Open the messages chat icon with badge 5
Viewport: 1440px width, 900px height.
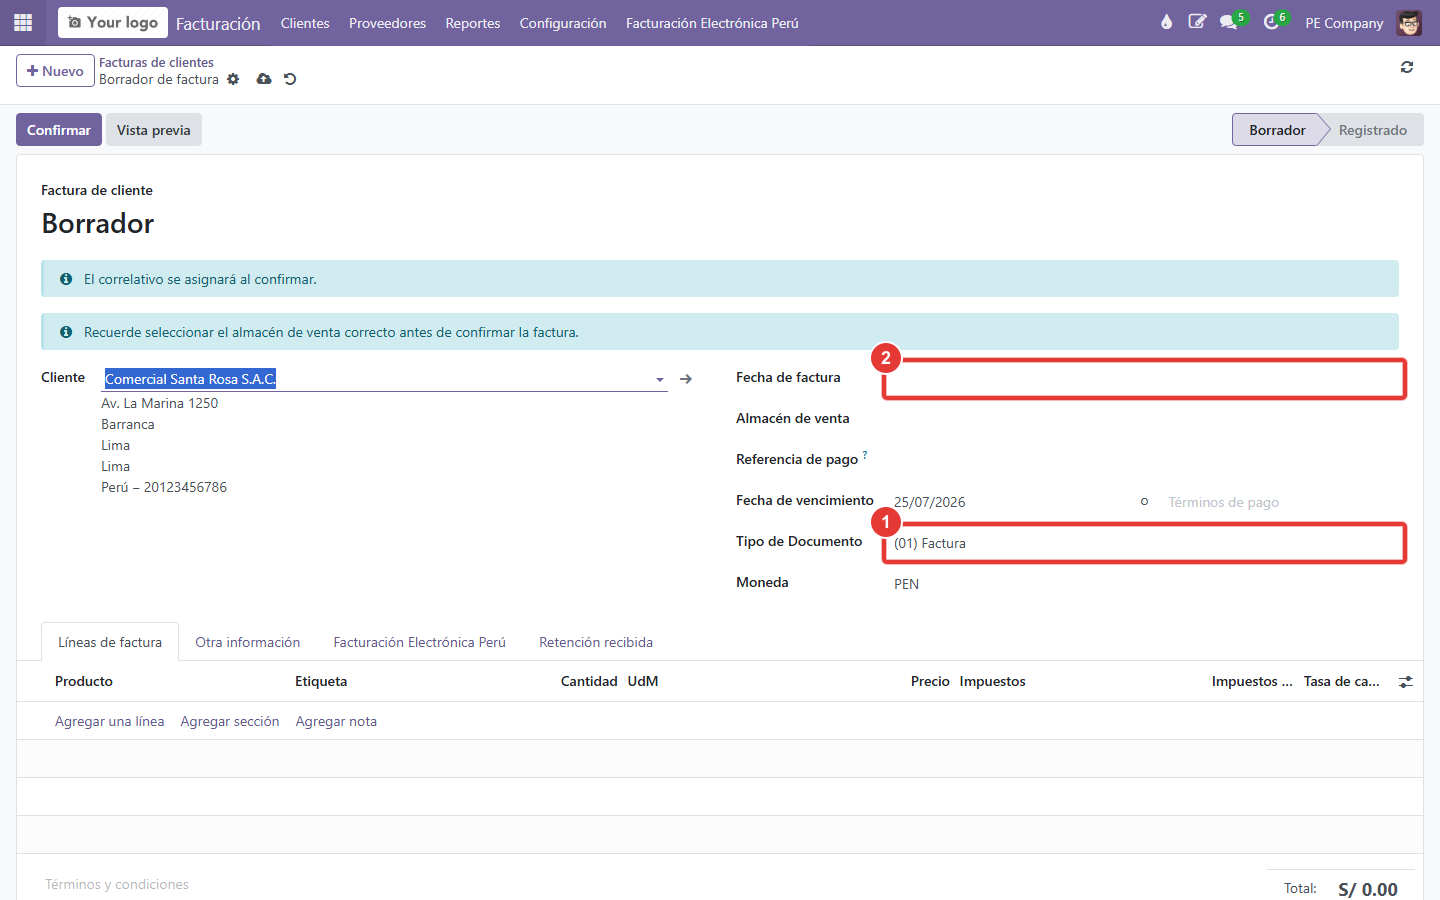(x=1229, y=22)
